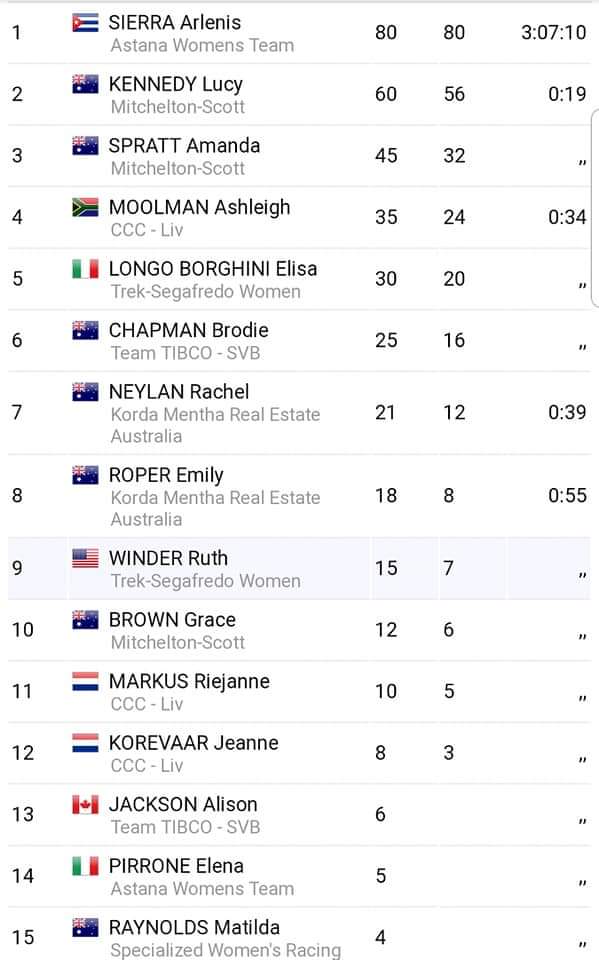
Task: Click the Dutch flag next to MARKUS Riejanne
Action: (85, 681)
